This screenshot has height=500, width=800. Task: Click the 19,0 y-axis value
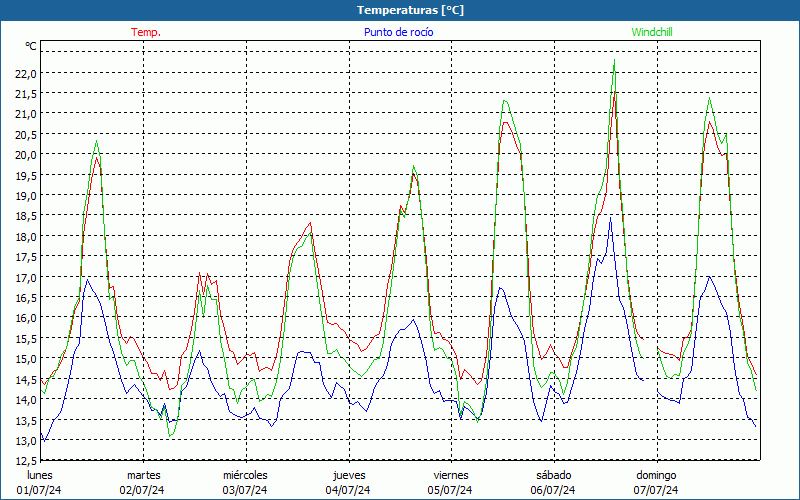26,196
